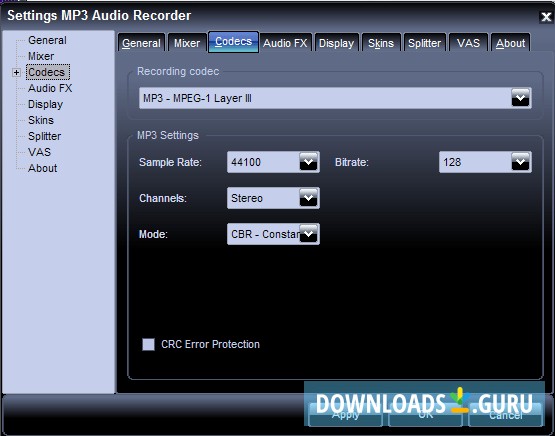Select VAS in the left tree

point(39,152)
